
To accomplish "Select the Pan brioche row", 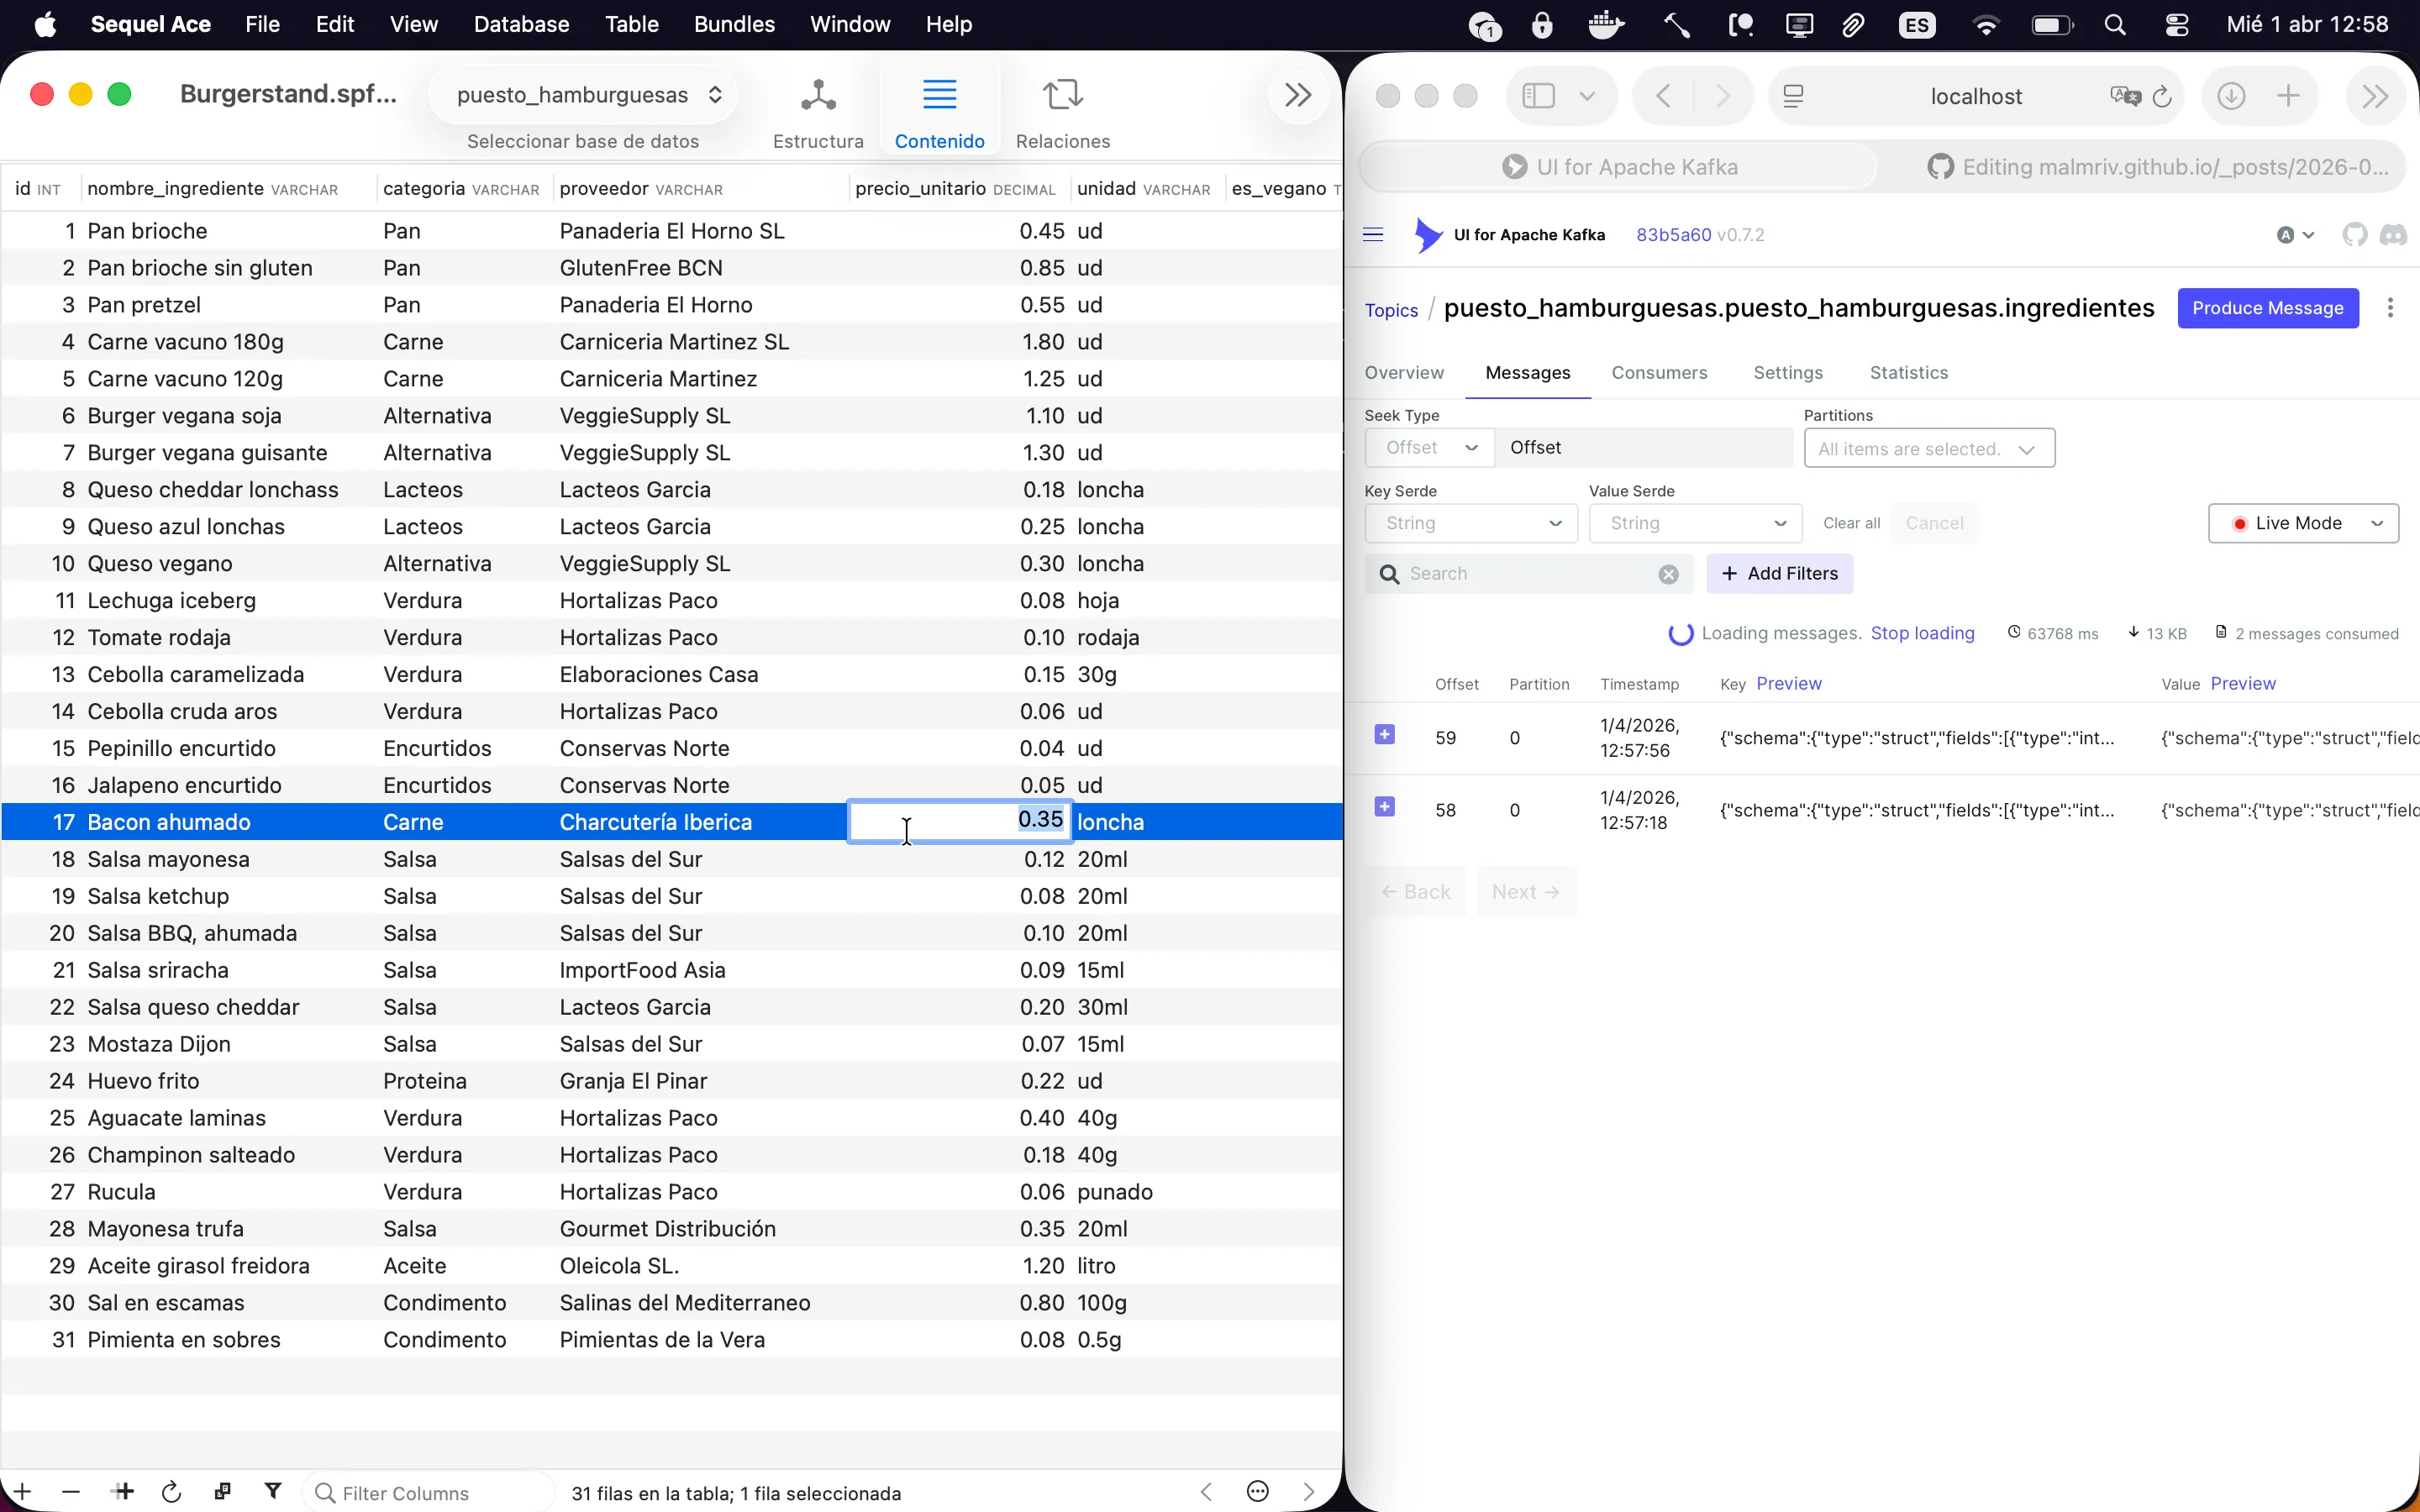I will click(x=671, y=231).
